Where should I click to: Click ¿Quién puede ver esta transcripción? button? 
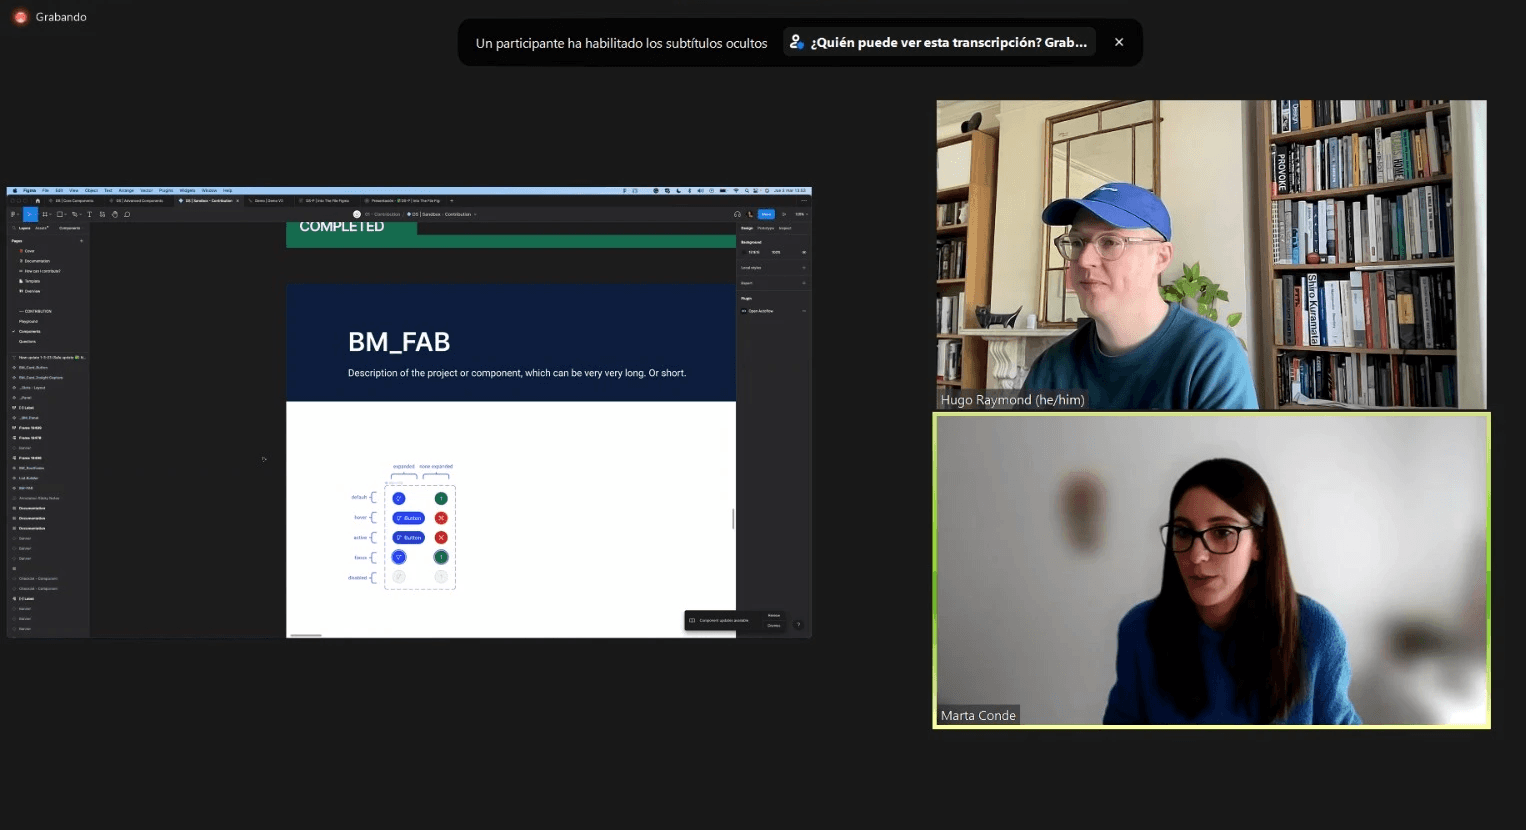(939, 42)
